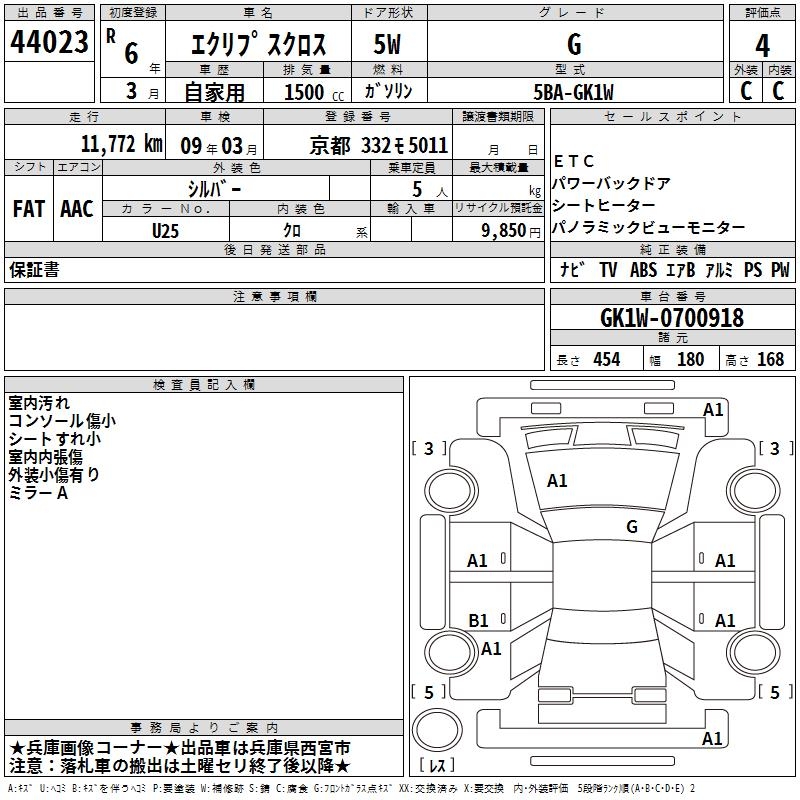Click the 注意事項欄 header
The image size is (800, 800).
coord(274,296)
